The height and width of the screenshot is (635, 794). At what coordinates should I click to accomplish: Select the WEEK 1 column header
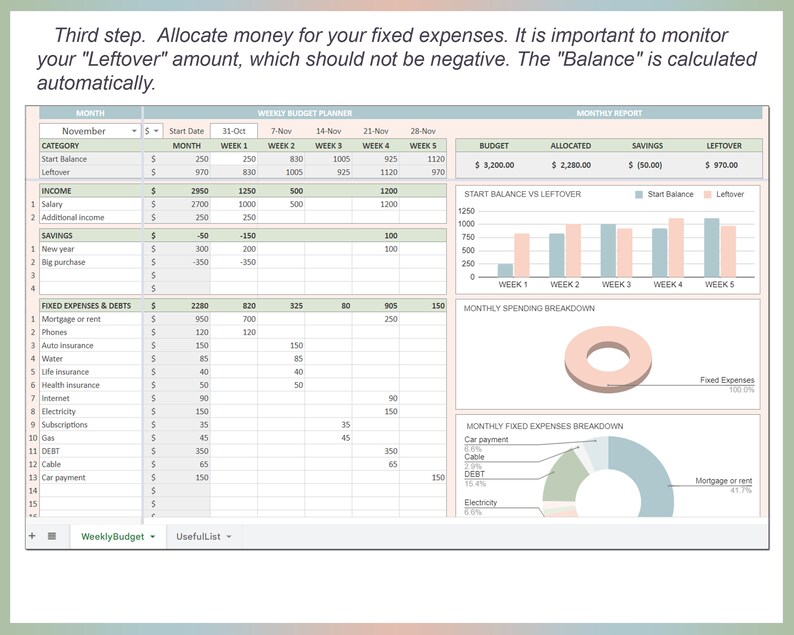click(x=234, y=145)
